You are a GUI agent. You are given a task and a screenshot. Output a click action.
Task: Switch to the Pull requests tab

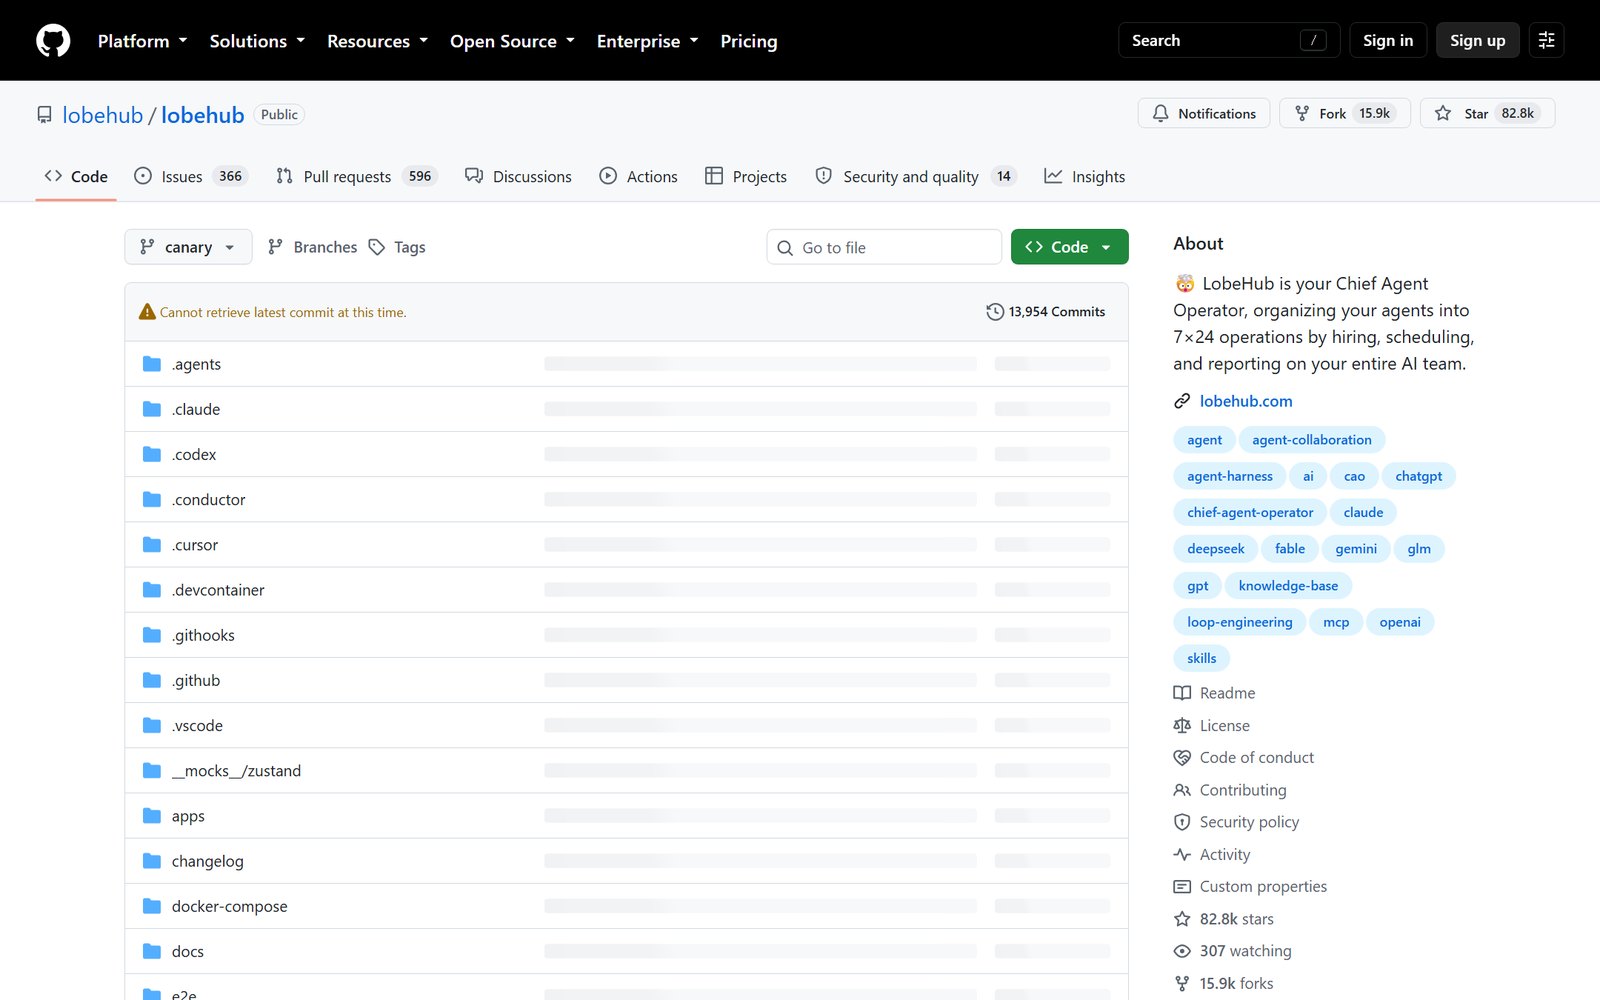click(x=357, y=176)
